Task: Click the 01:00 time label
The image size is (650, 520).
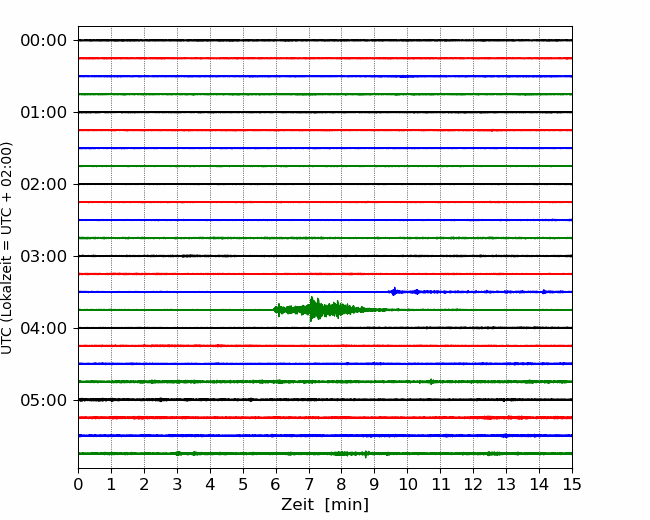Action: (44, 112)
